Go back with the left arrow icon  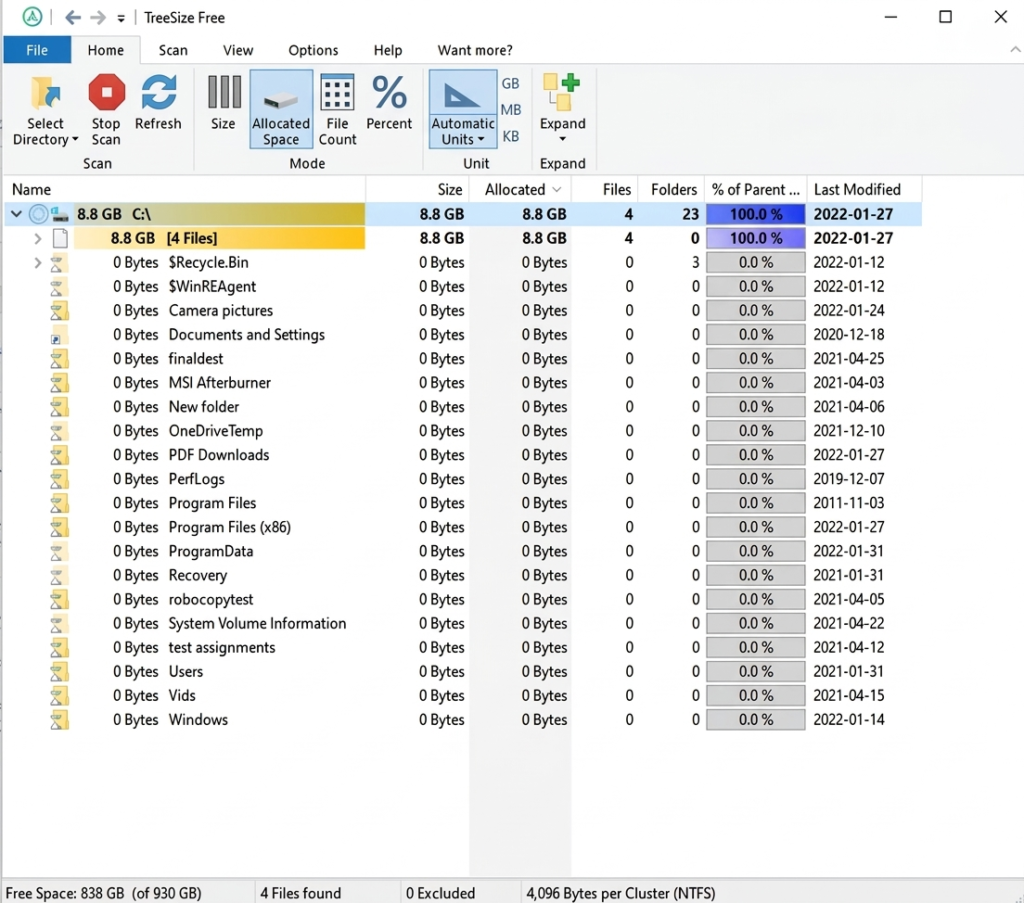pyautogui.click(x=73, y=18)
